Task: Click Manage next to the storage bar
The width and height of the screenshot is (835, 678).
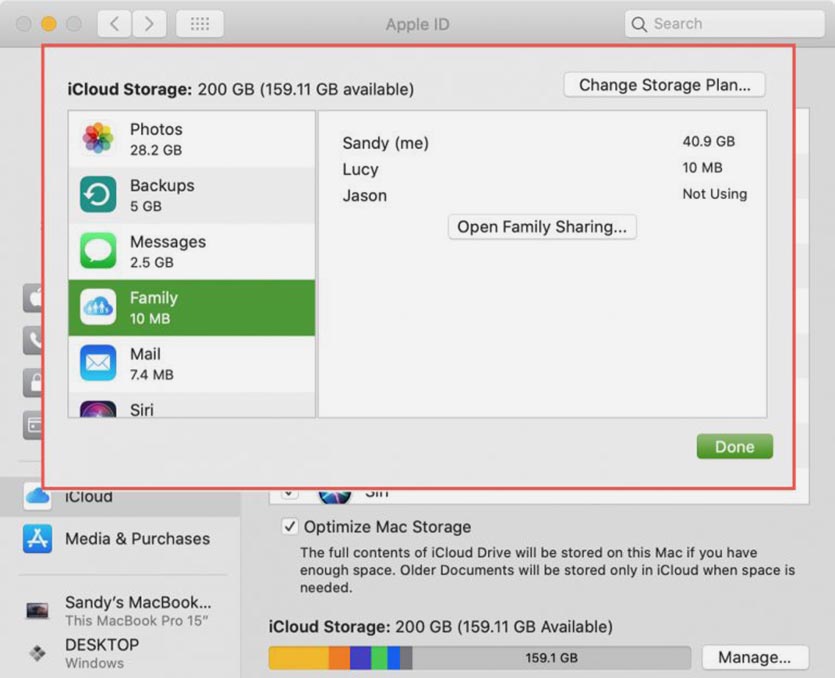Action: point(755,657)
